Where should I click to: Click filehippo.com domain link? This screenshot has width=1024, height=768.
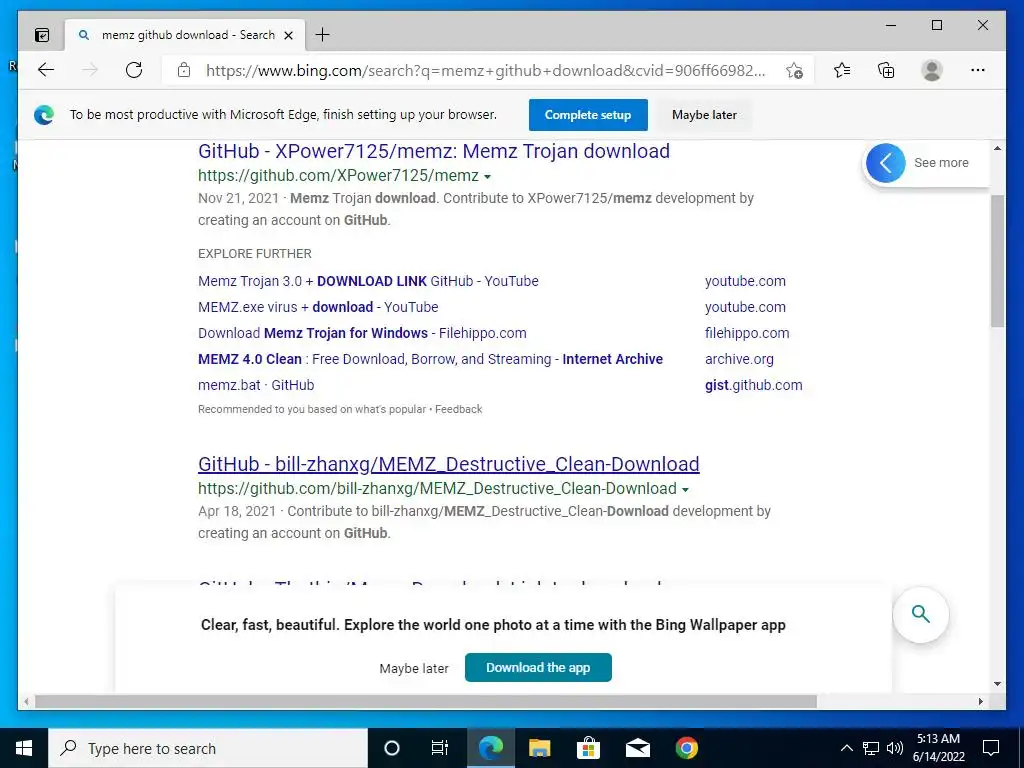[x=747, y=333]
